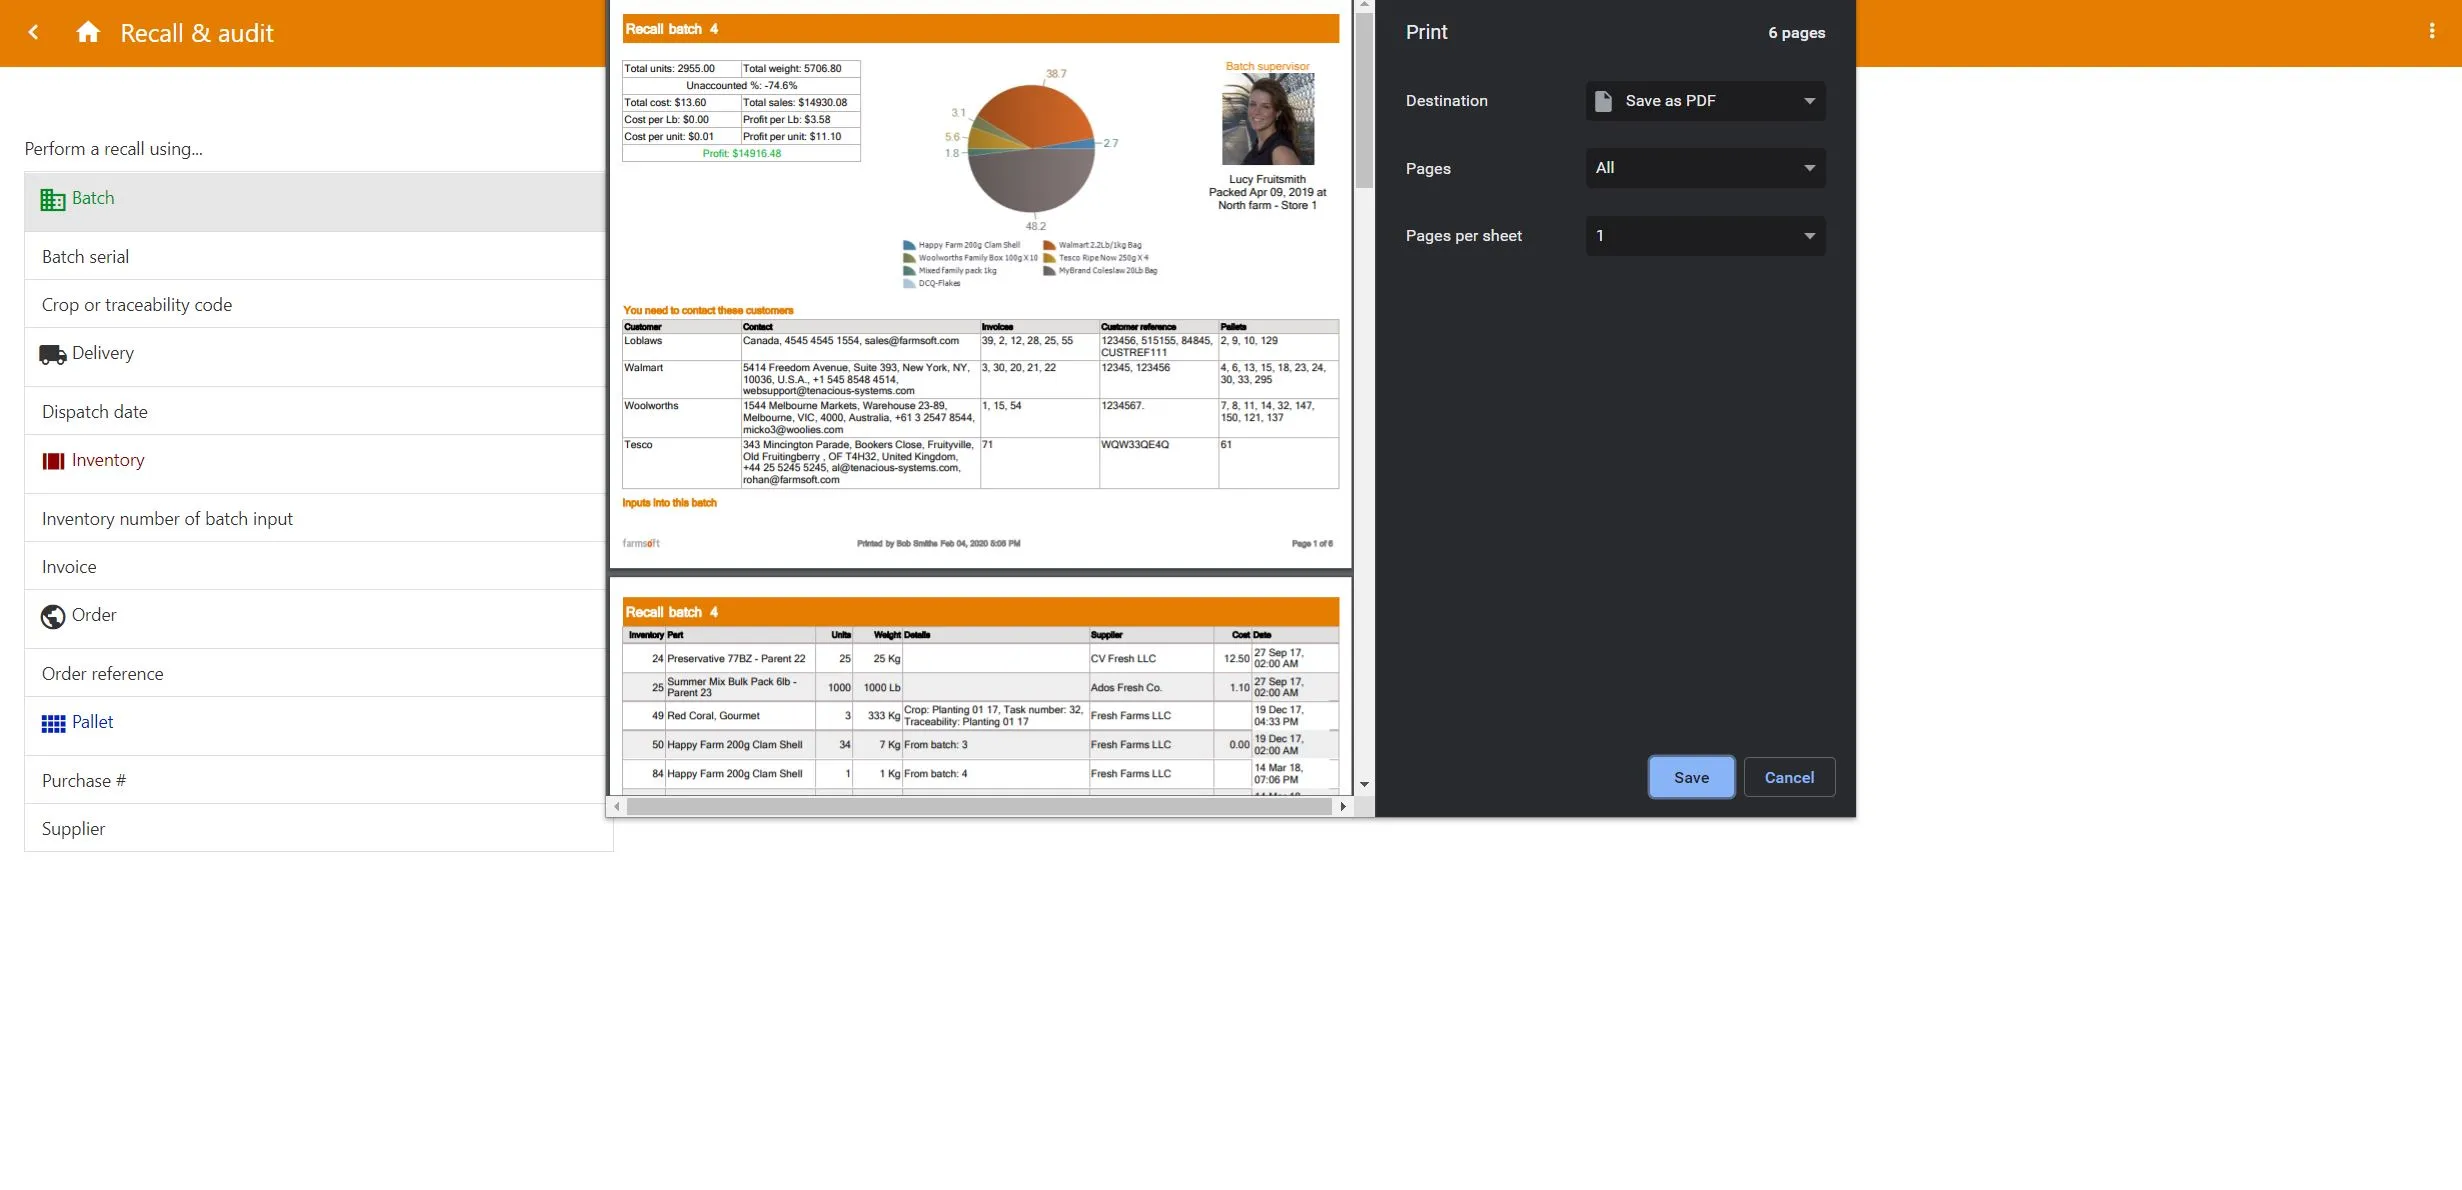Click 'Total units: 2955.00' cell
Viewport: 2462px width, 1190px height.
pos(681,69)
